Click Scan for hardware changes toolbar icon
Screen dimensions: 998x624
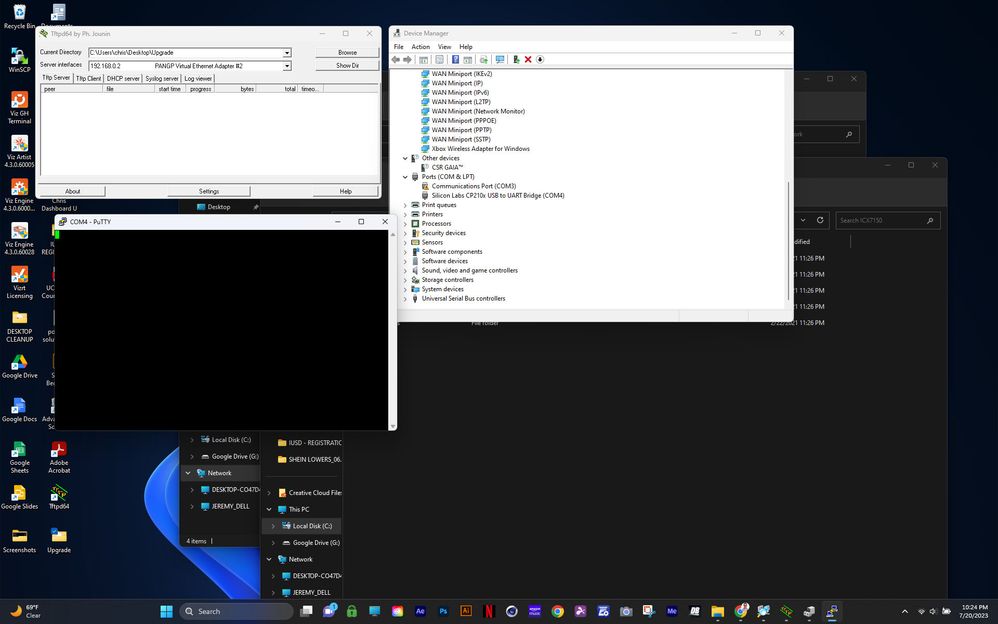point(499,59)
